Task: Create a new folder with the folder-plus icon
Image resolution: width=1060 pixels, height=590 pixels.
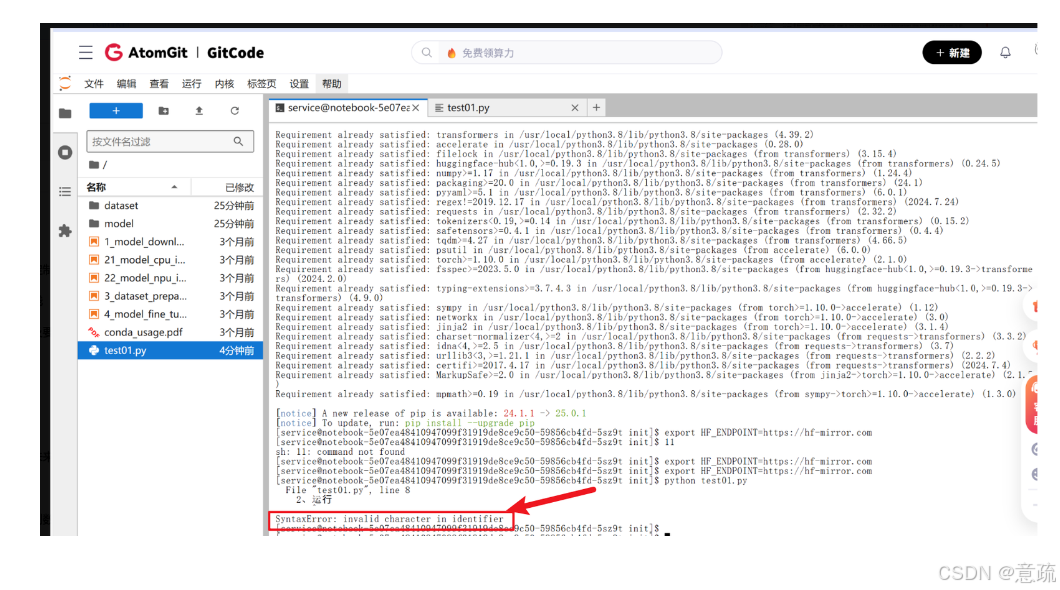Action: [x=164, y=111]
